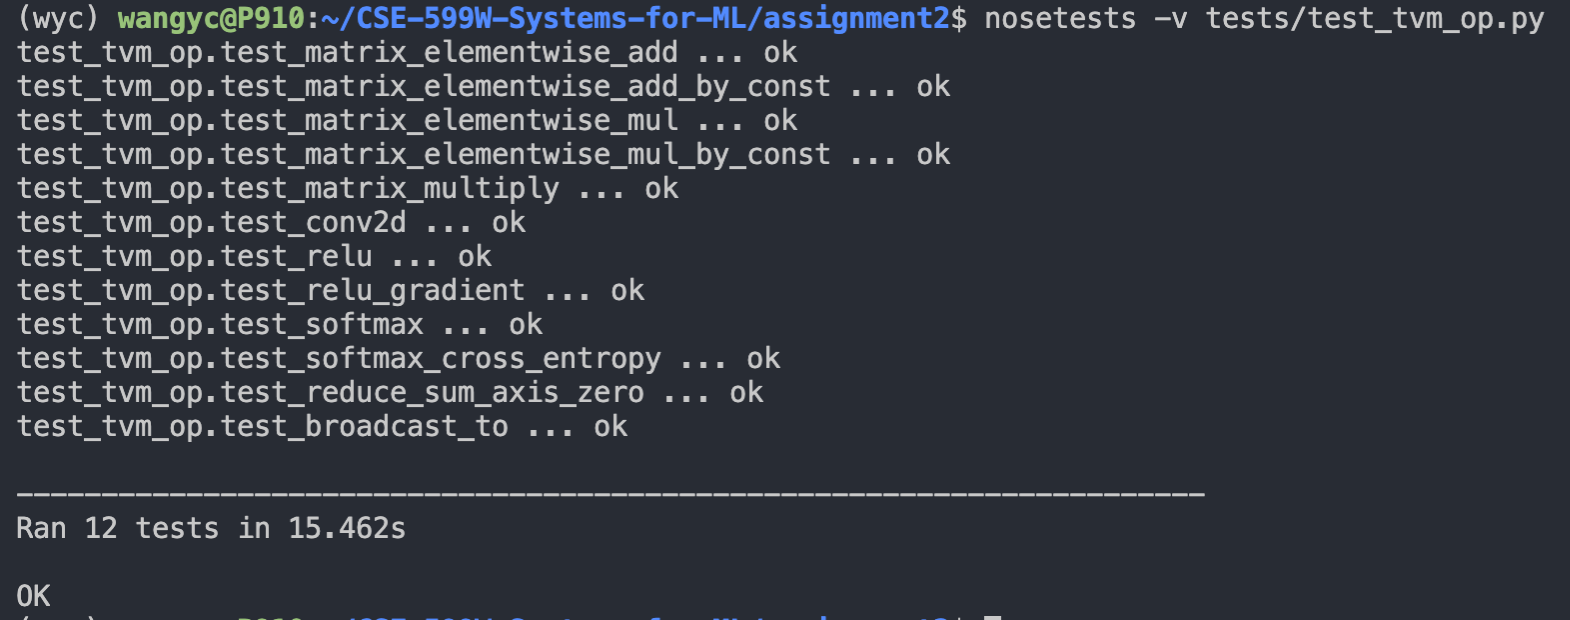
Task: Click the final OK status text
Action: click(33, 597)
